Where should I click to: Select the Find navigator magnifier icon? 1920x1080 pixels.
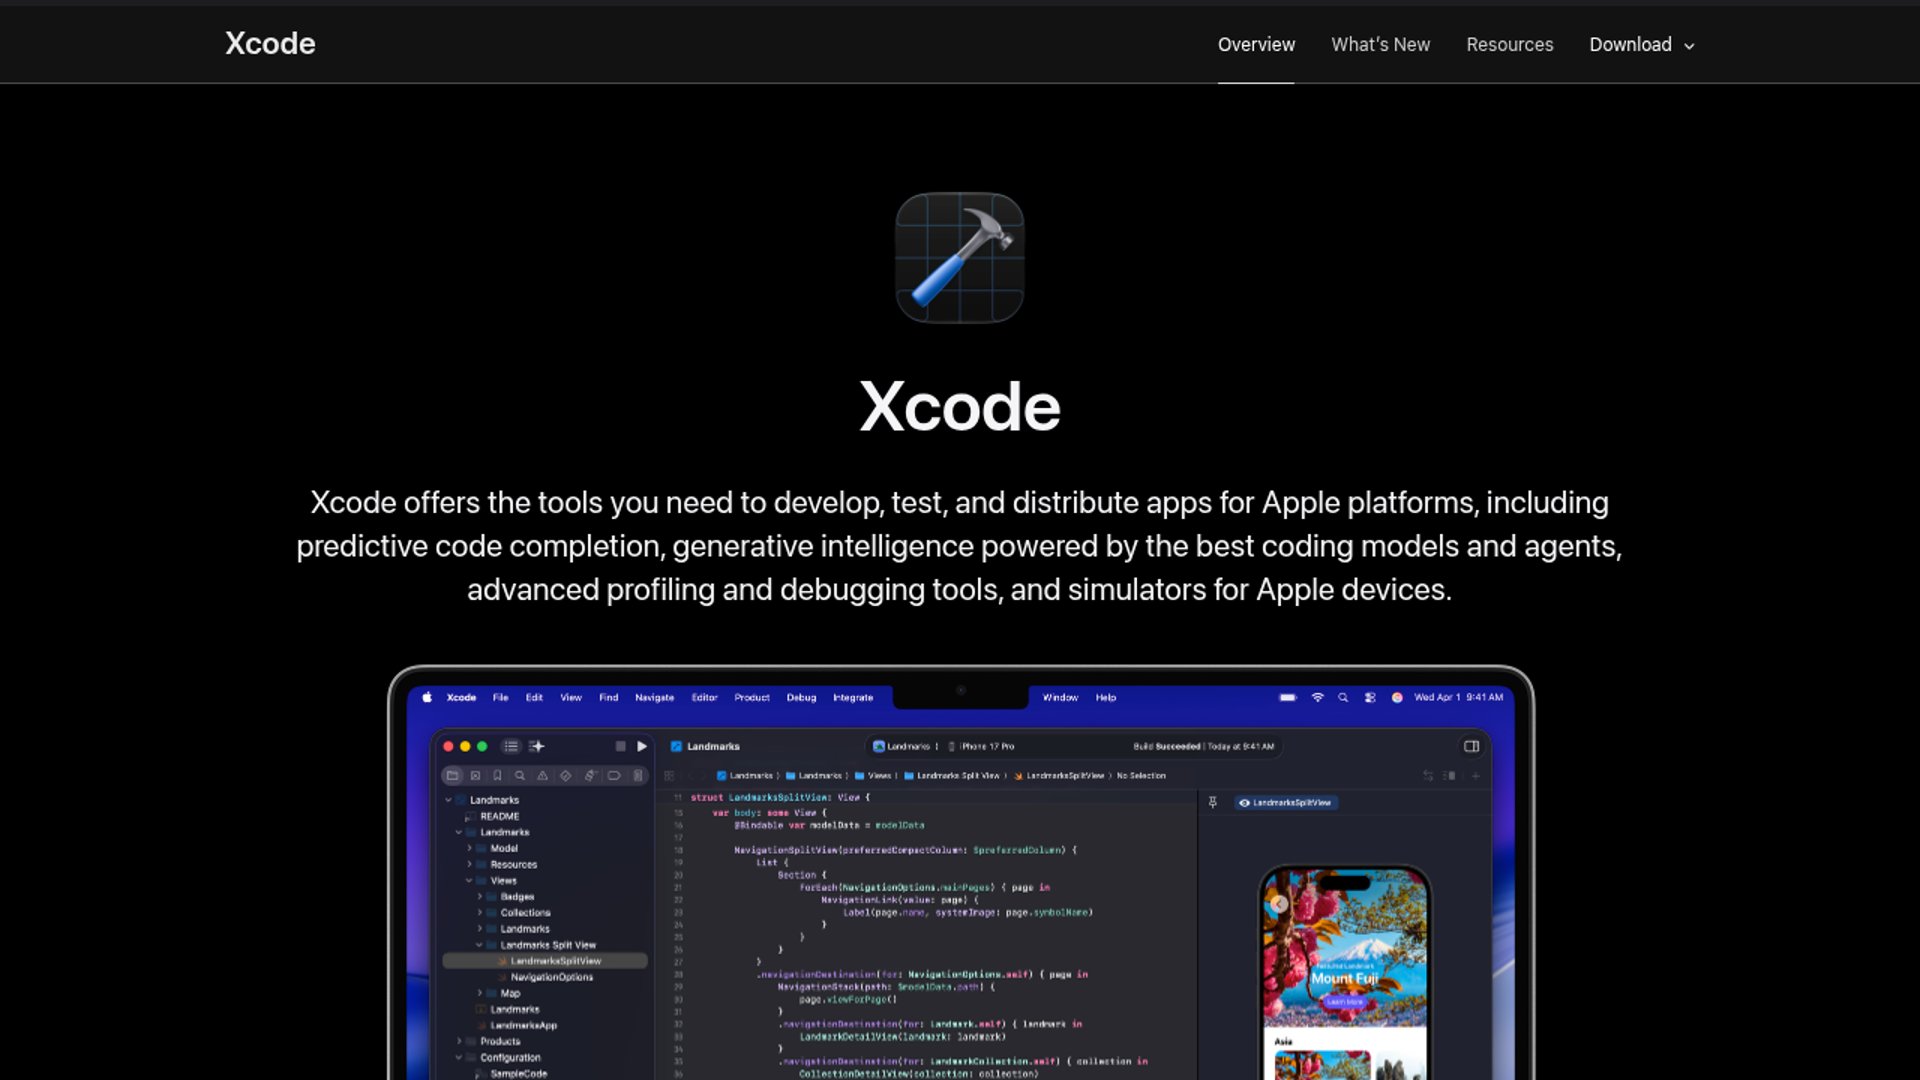pyautogui.click(x=519, y=775)
